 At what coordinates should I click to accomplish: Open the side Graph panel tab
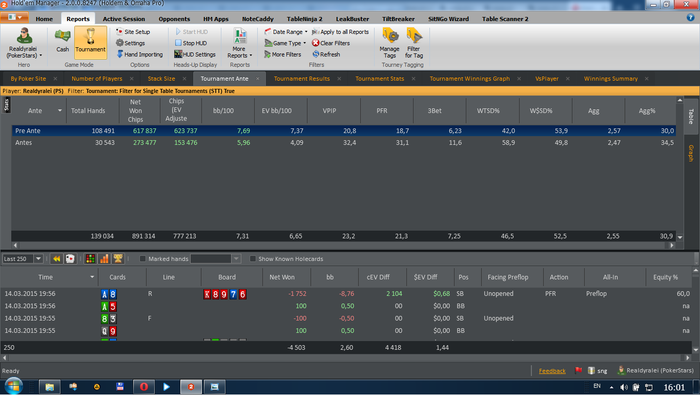tap(691, 153)
